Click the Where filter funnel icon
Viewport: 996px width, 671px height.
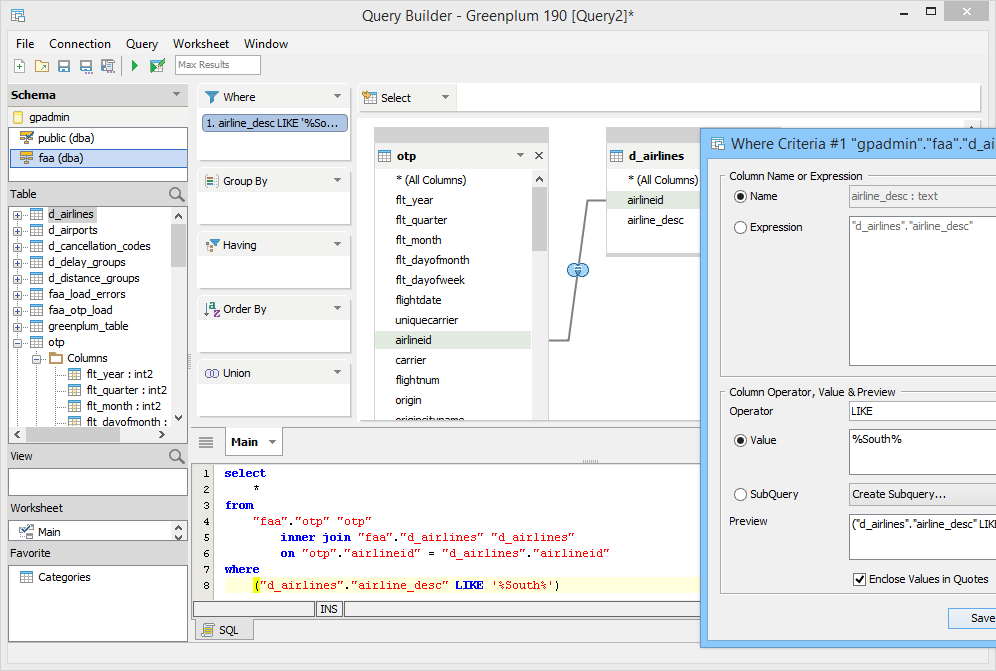point(212,97)
